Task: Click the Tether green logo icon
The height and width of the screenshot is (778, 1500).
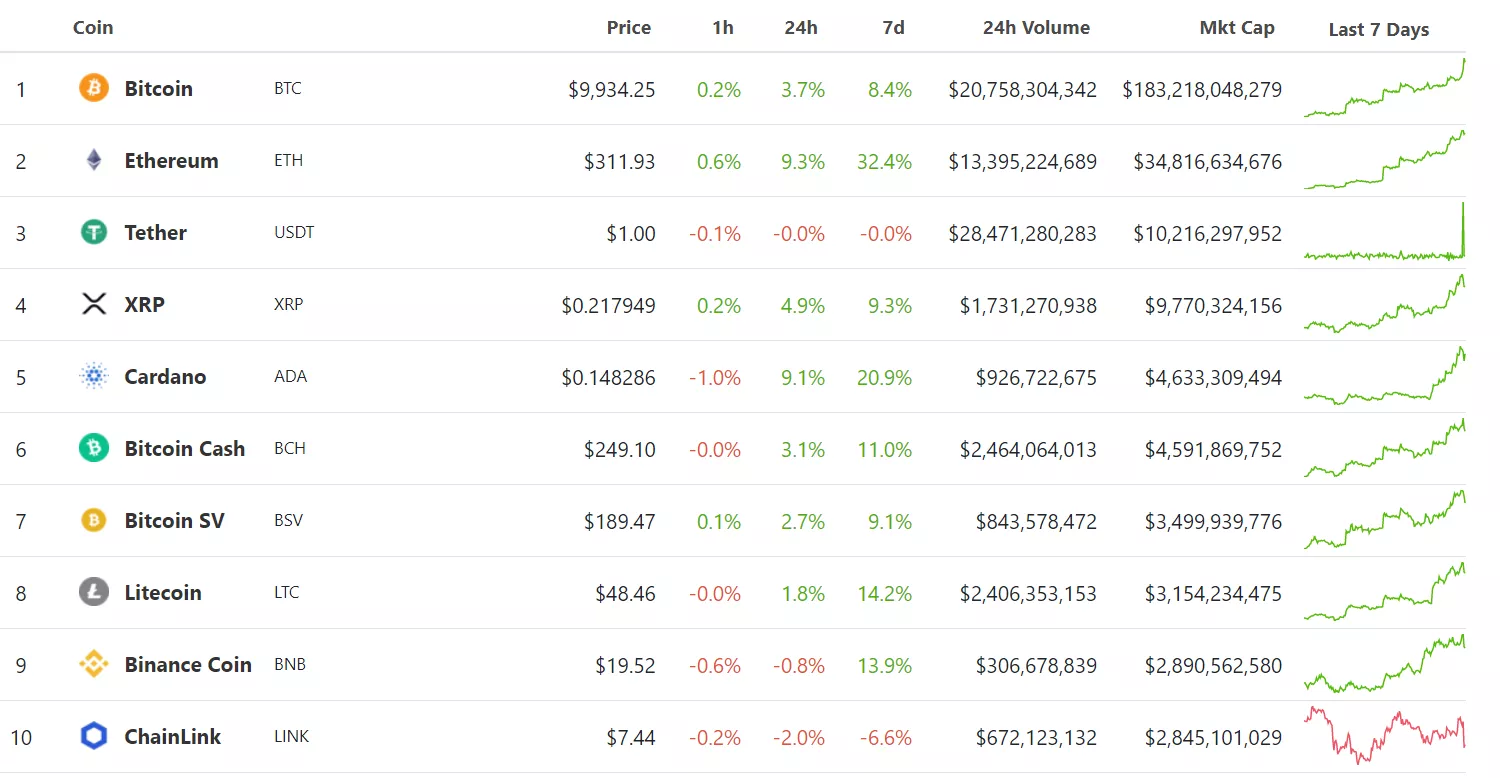Action: pos(93,232)
